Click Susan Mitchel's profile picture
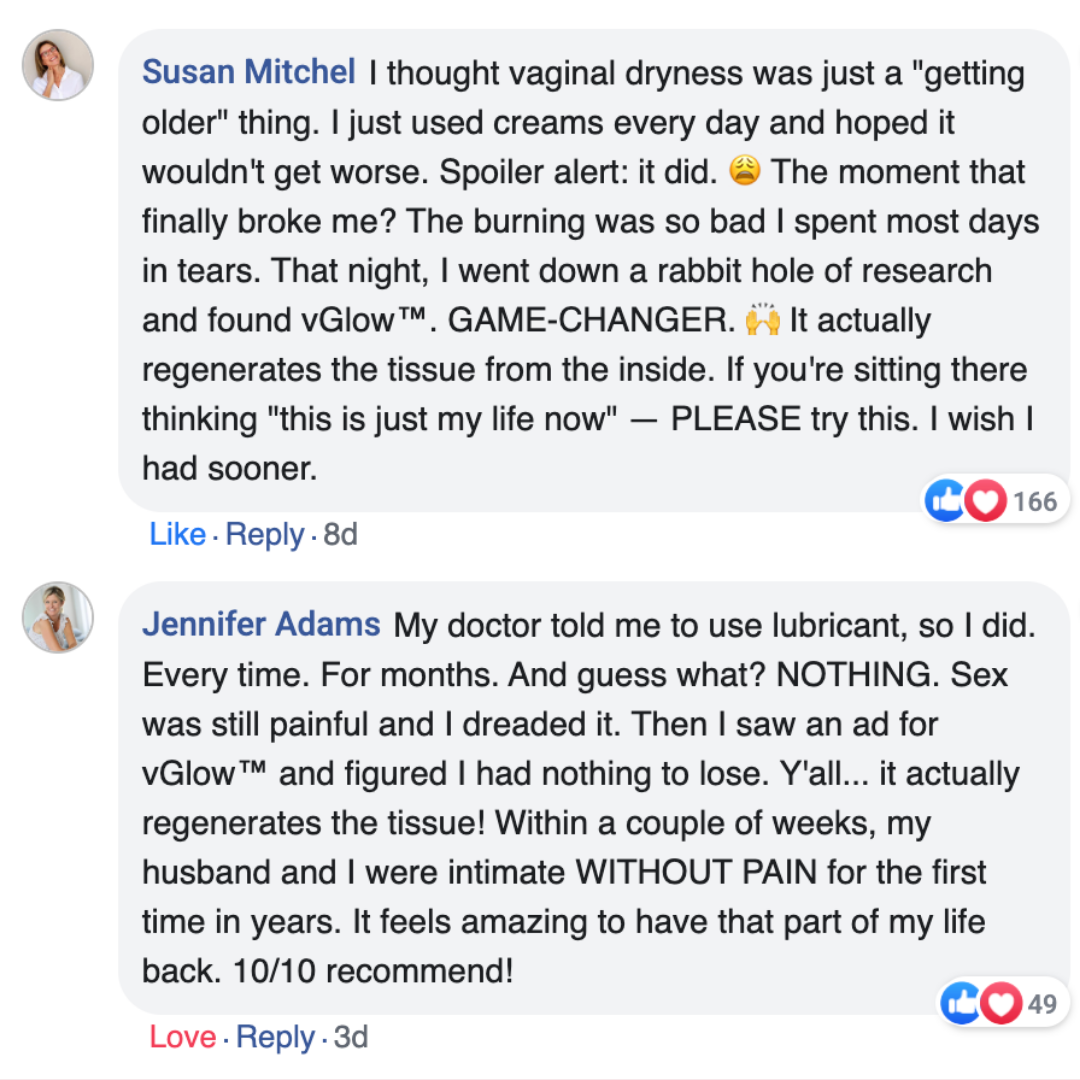1080x1080 pixels. point(58,65)
